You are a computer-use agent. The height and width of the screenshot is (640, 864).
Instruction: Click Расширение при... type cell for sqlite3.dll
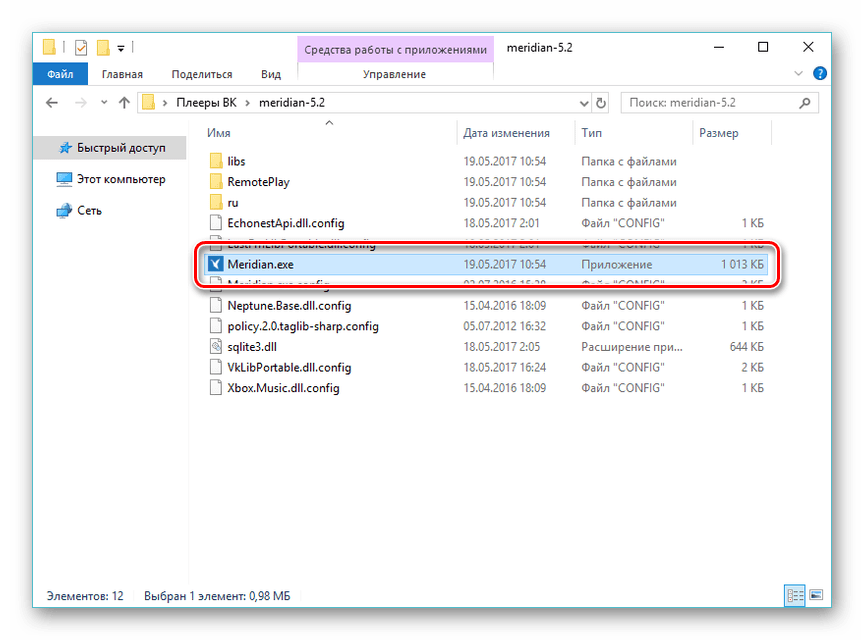[x=631, y=347]
